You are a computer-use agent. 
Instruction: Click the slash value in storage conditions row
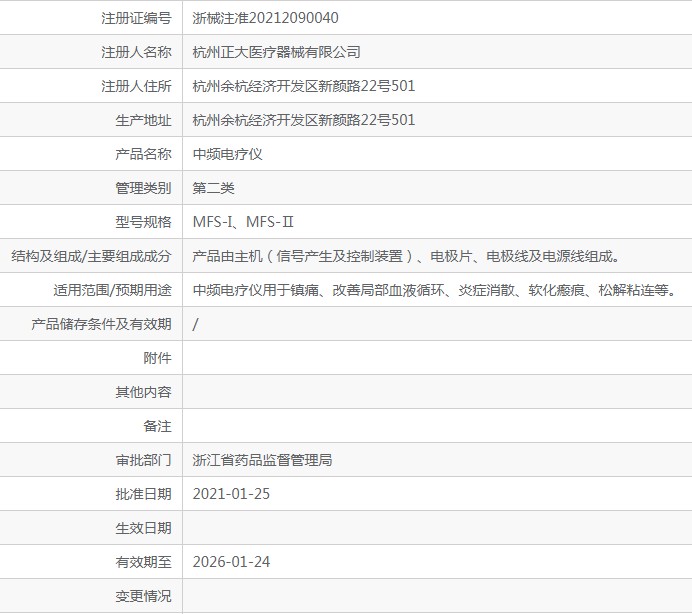click(195, 324)
